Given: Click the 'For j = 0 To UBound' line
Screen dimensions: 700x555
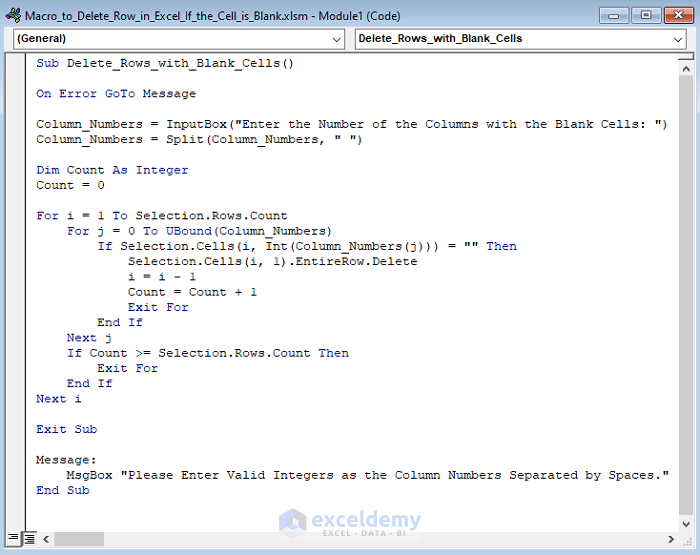Looking at the screenshot, I should click(x=199, y=231).
